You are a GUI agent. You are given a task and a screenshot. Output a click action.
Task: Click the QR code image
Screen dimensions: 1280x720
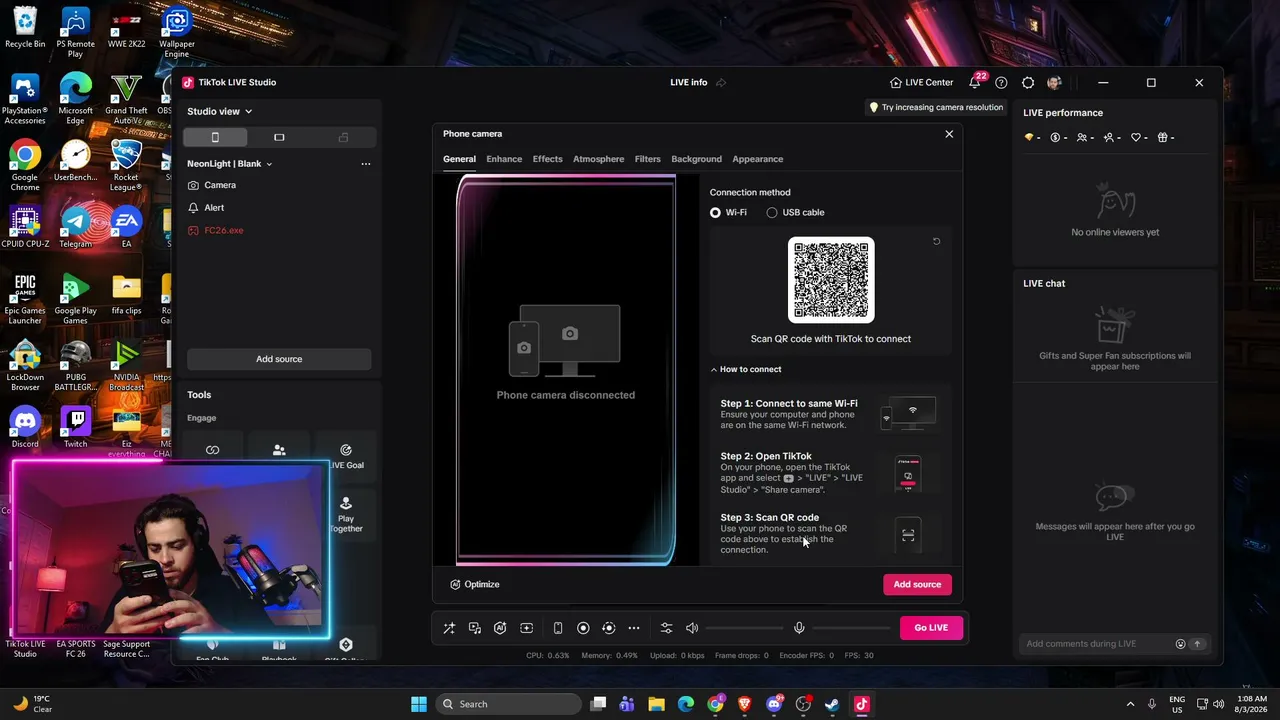click(831, 280)
